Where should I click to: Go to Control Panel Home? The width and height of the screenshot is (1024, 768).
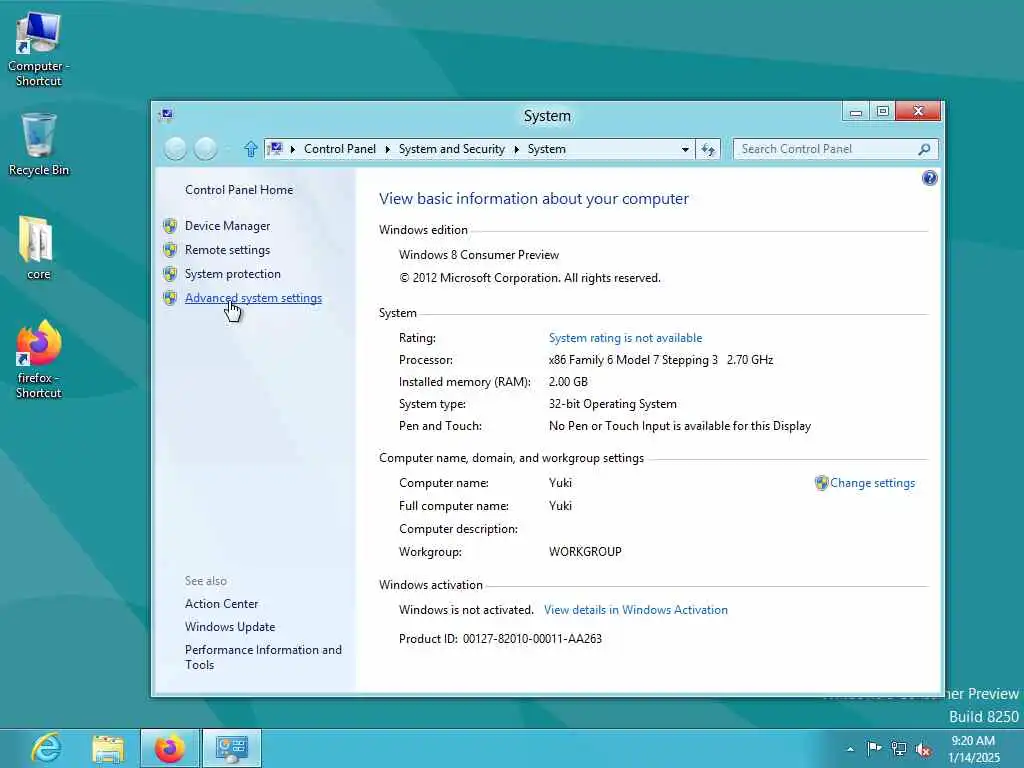click(239, 190)
